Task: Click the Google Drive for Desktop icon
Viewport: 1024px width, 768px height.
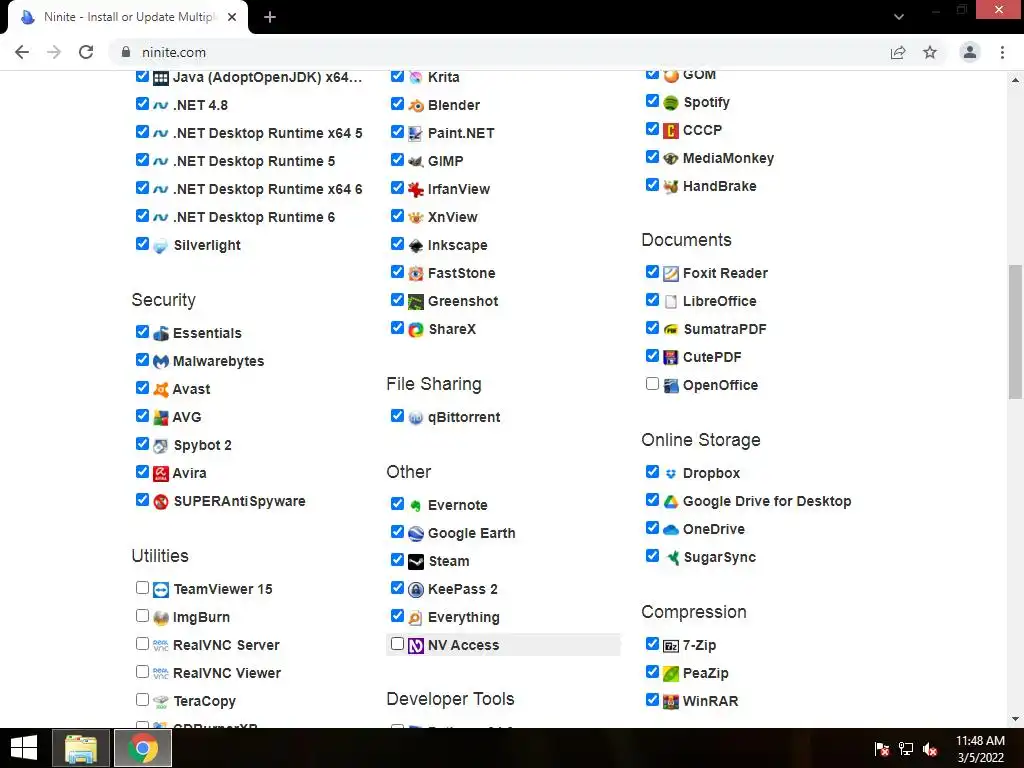Action: [x=671, y=502]
